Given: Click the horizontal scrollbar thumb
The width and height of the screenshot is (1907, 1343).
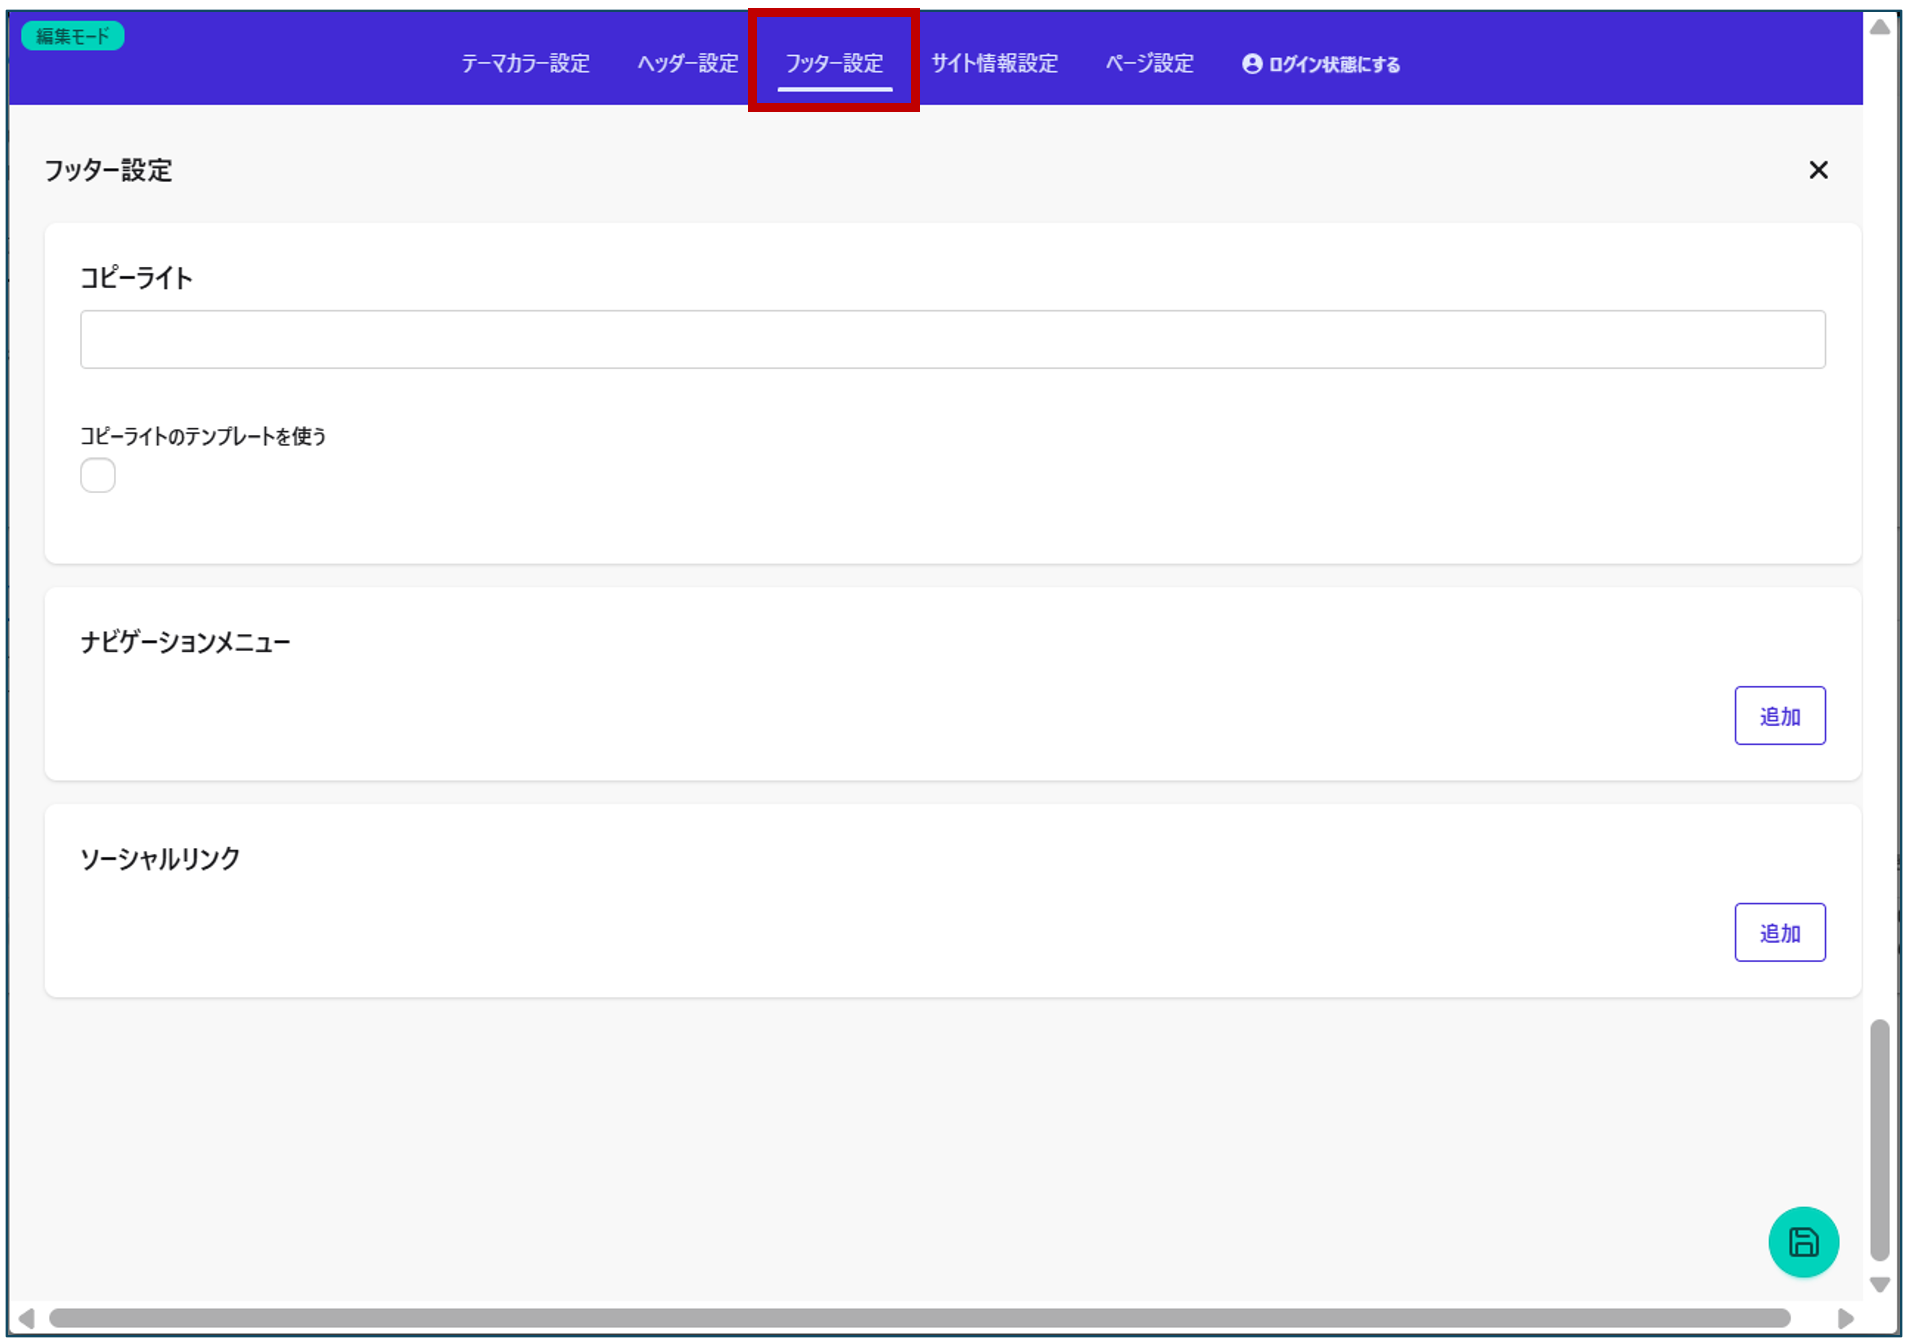Looking at the screenshot, I should [920, 1318].
